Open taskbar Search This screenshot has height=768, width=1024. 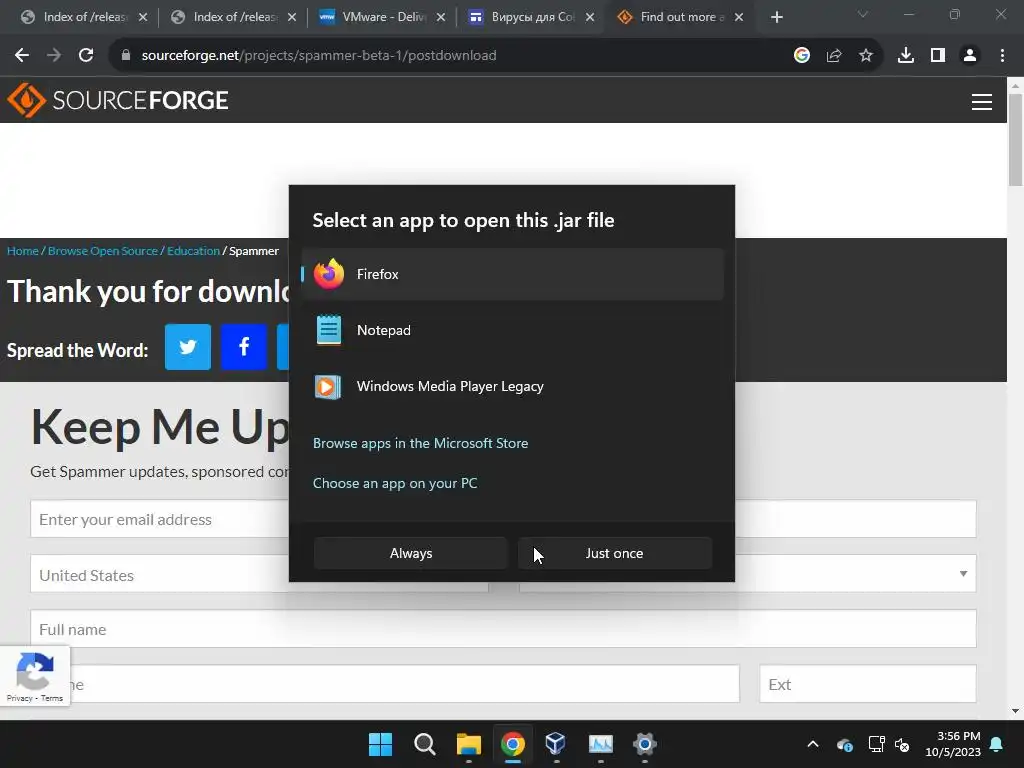pos(424,744)
